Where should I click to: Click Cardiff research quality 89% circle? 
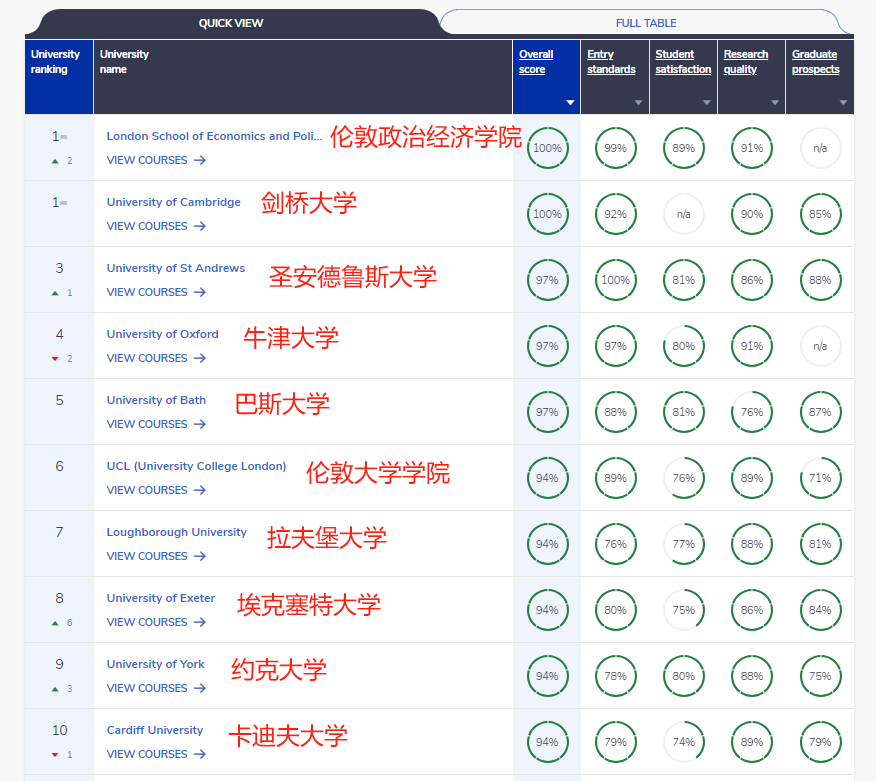[752, 742]
